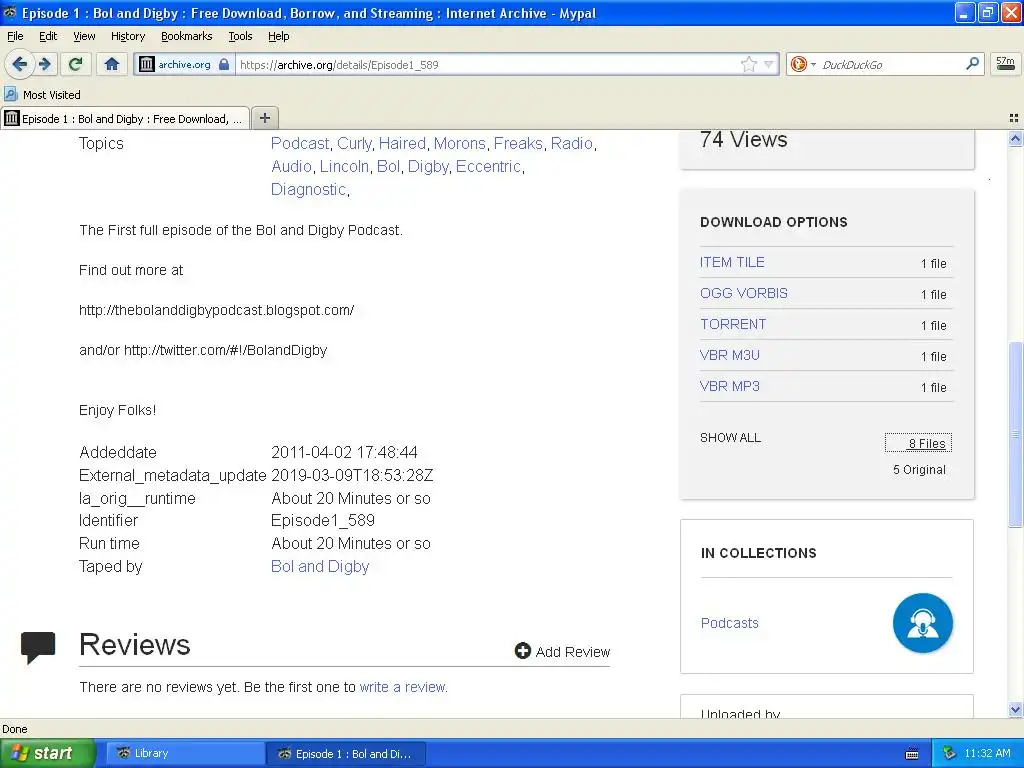Viewport: 1024px width, 768px height.
Task: Open the History menu
Action: tap(127, 36)
